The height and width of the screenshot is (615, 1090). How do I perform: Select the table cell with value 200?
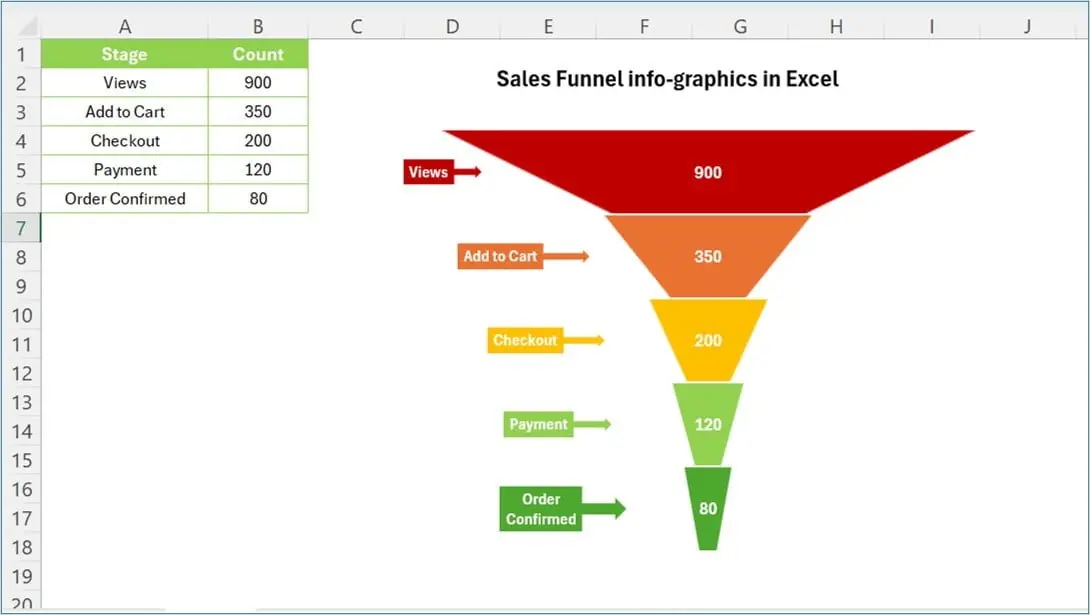click(258, 141)
